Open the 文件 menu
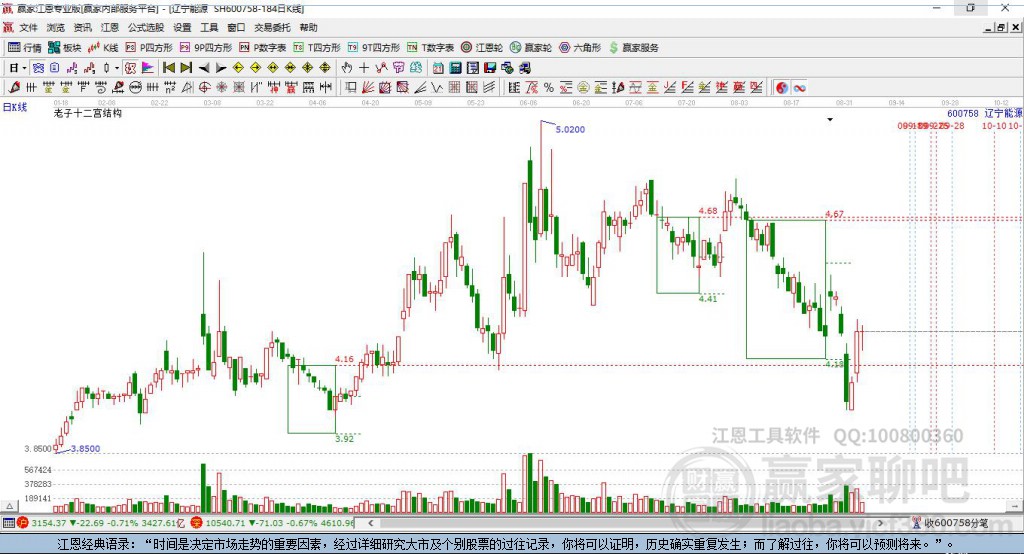This screenshot has height=554, width=1024. coord(28,27)
